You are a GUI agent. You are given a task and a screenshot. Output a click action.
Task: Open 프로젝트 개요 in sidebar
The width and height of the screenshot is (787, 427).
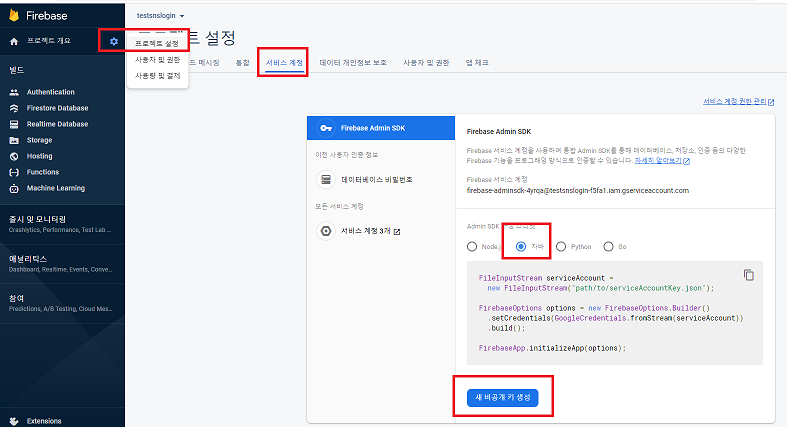click(x=49, y=41)
